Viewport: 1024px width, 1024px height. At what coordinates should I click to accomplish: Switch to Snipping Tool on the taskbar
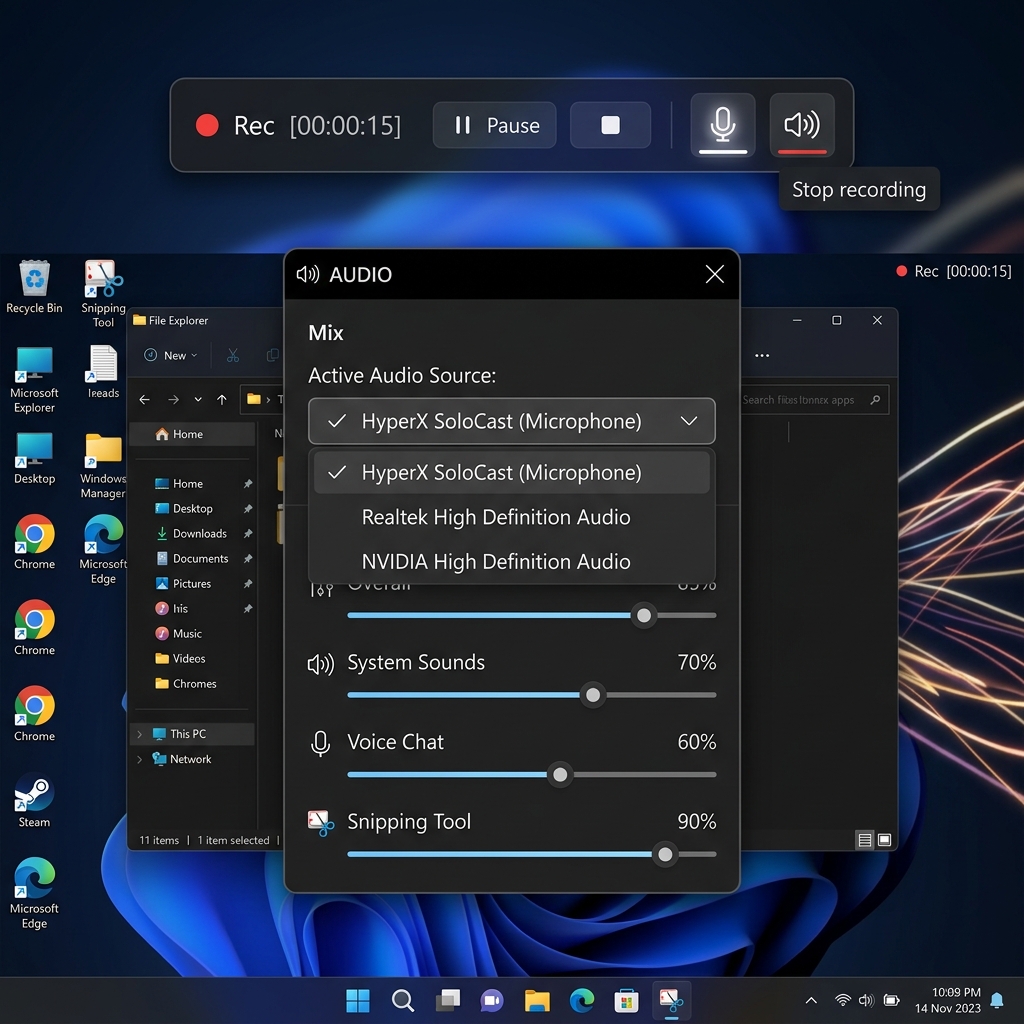[x=671, y=1000]
